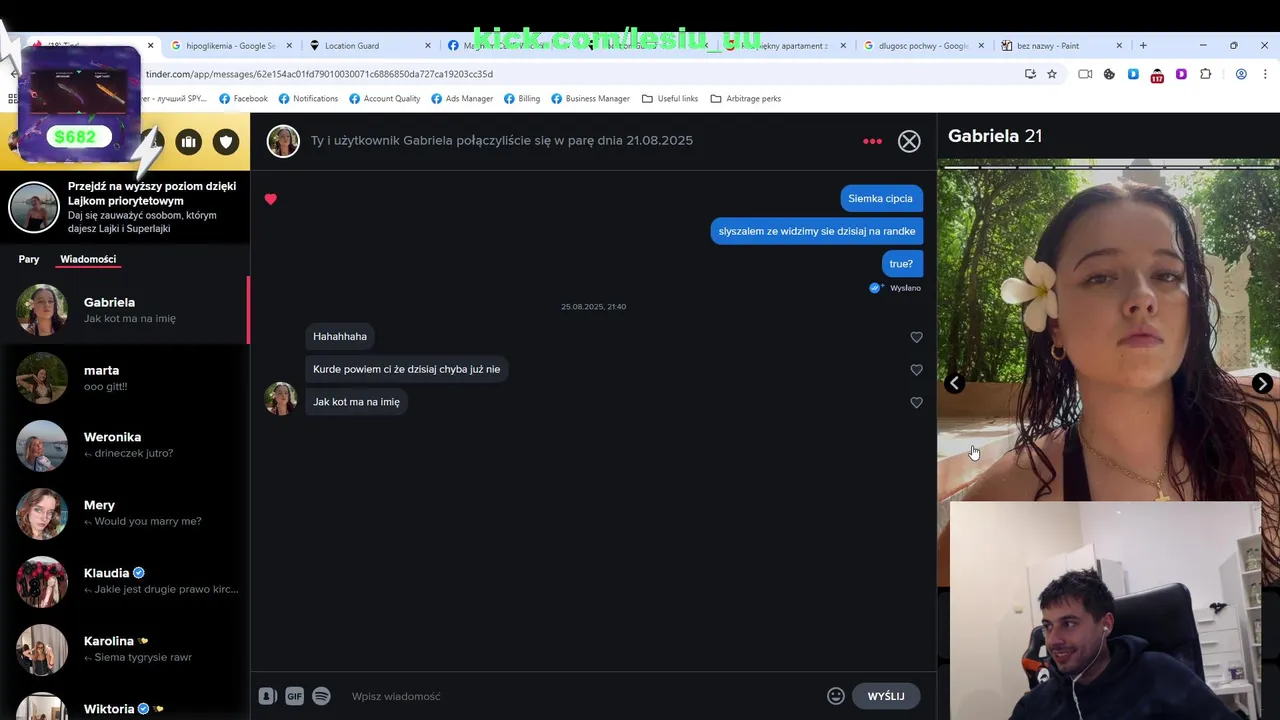Open the blue square extension icon
Viewport: 1280px width, 720px height.
pyautogui.click(x=1133, y=74)
